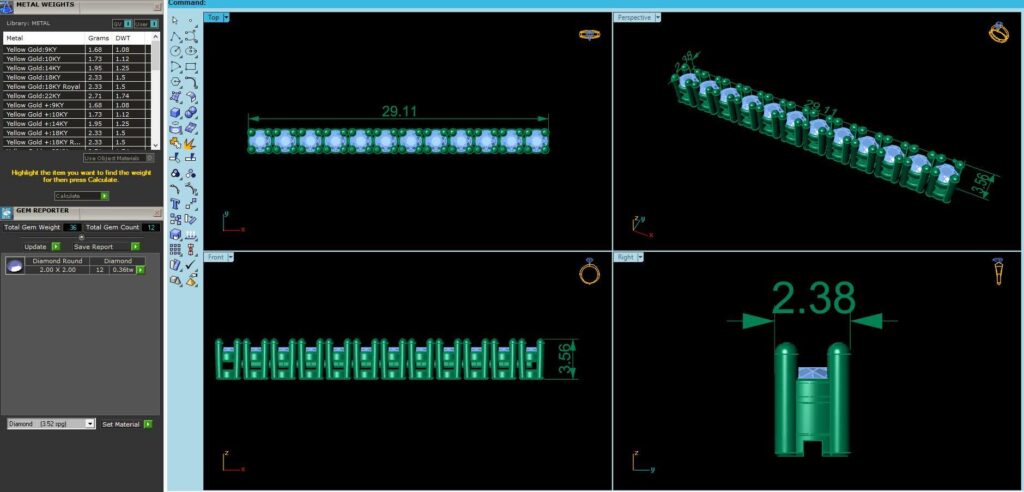Click Save Report in Gem Reporter
This screenshot has height=492, width=1024.
pos(106,247)
